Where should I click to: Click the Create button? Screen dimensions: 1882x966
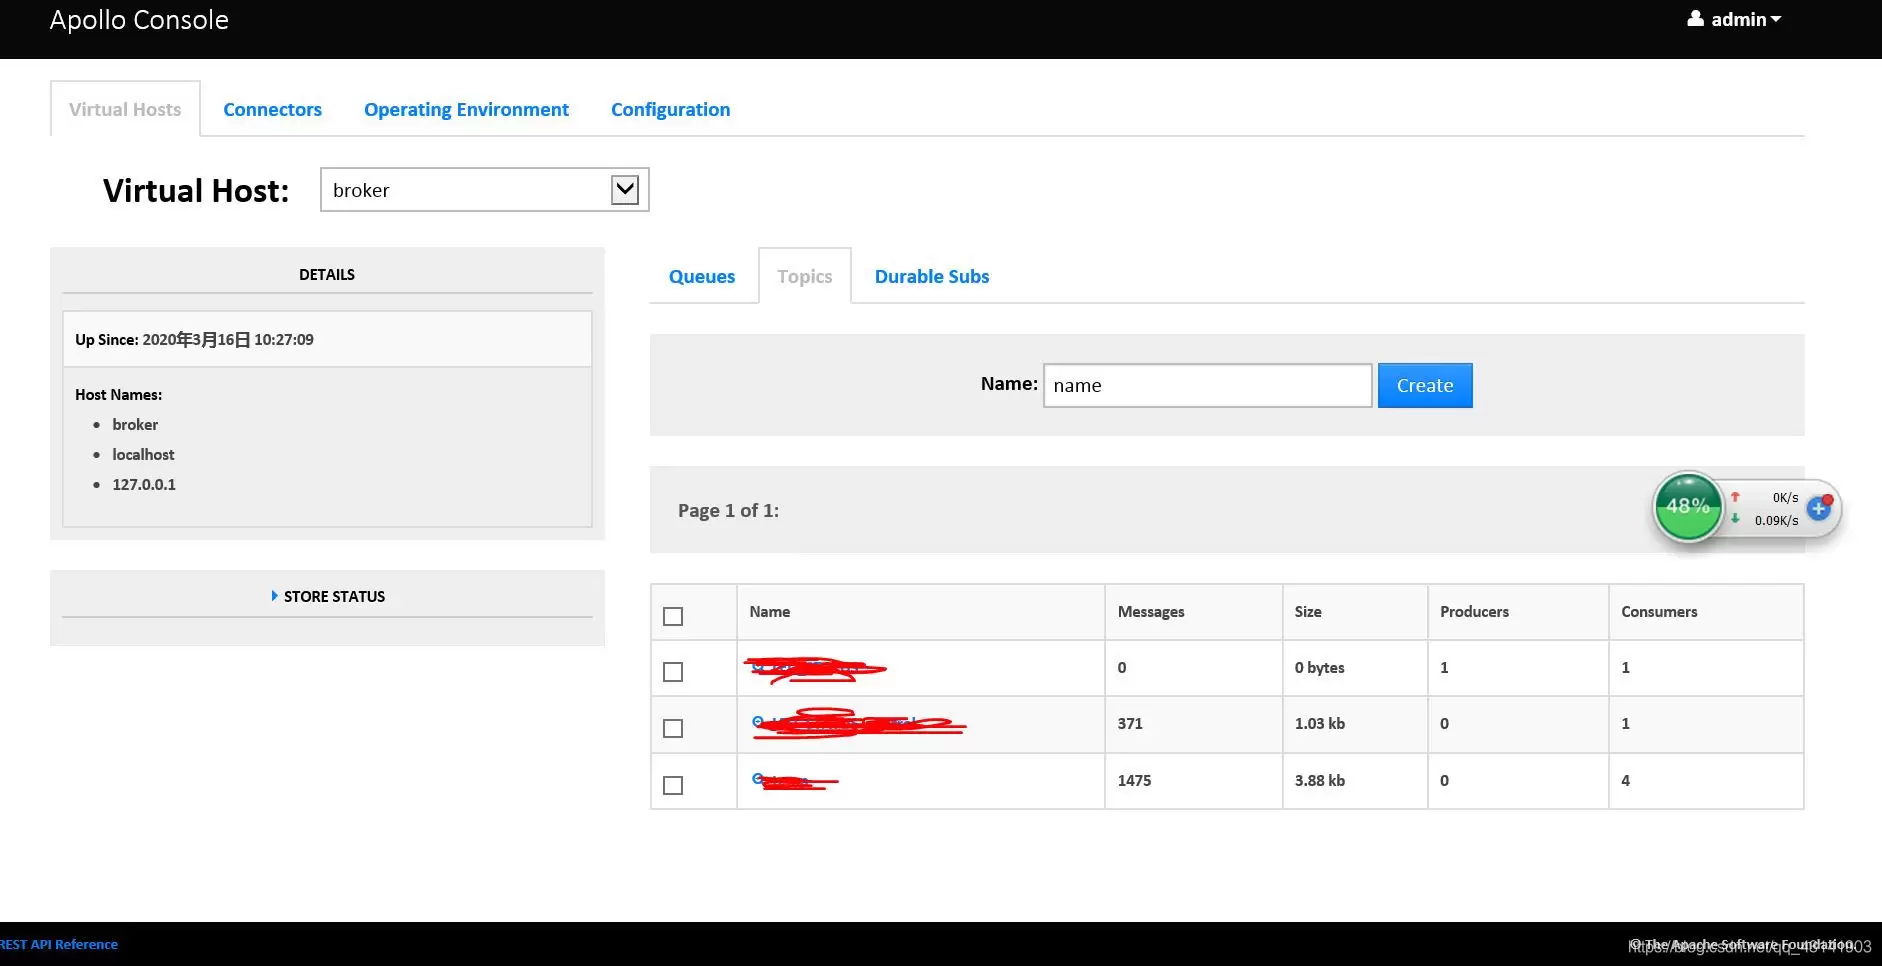tap(1425, 385)
